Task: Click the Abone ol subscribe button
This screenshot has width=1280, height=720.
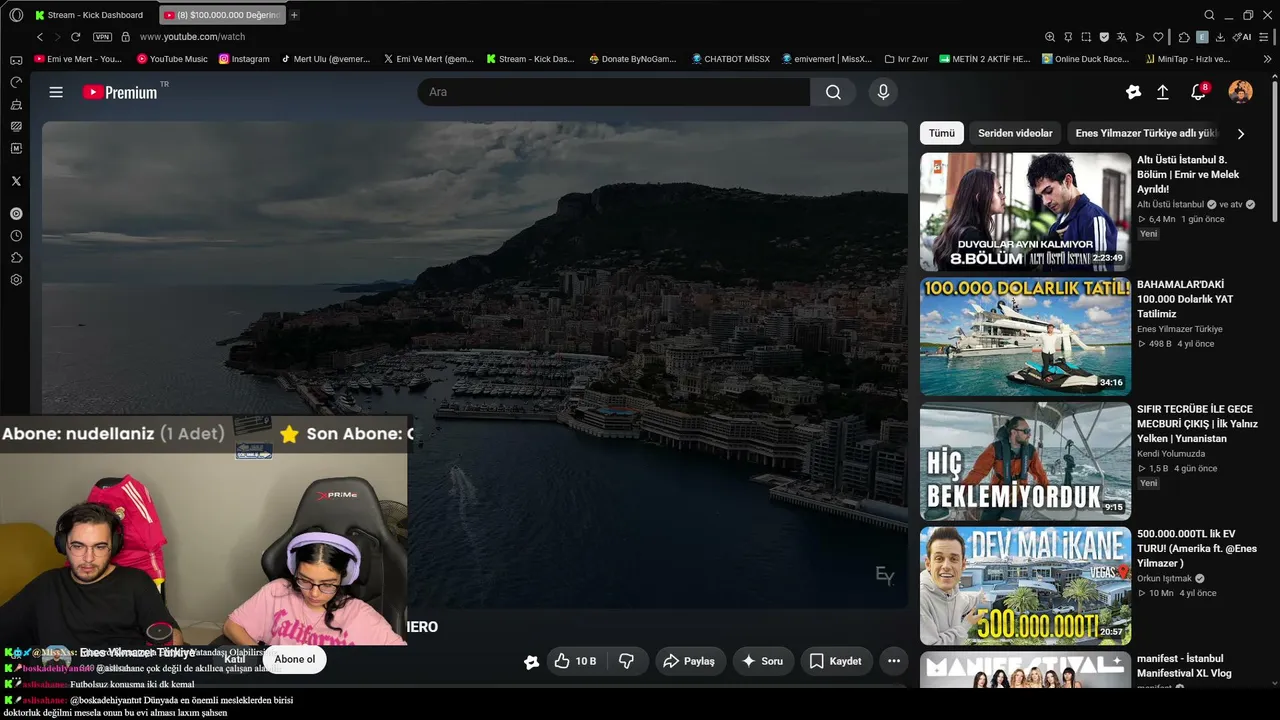Action: coord(295,659)
